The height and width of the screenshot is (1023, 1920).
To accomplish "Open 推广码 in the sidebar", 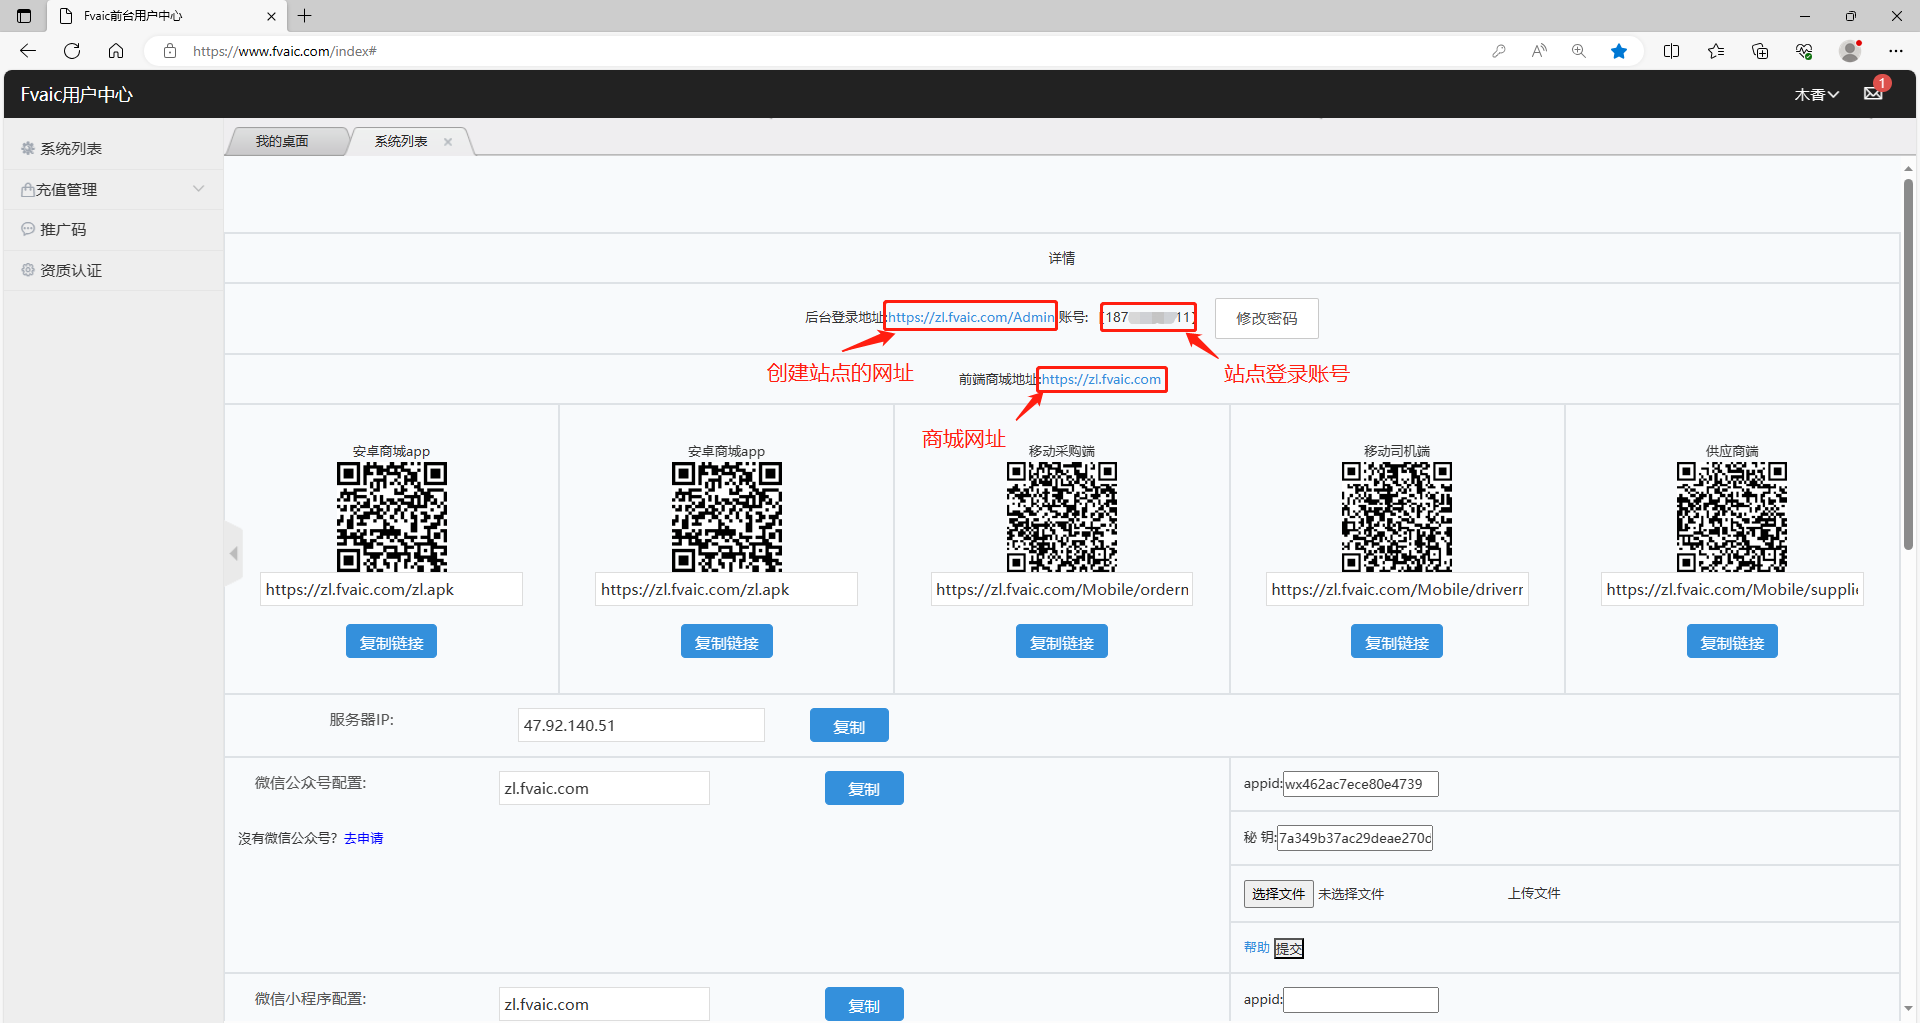I will [x=63, y=230].
